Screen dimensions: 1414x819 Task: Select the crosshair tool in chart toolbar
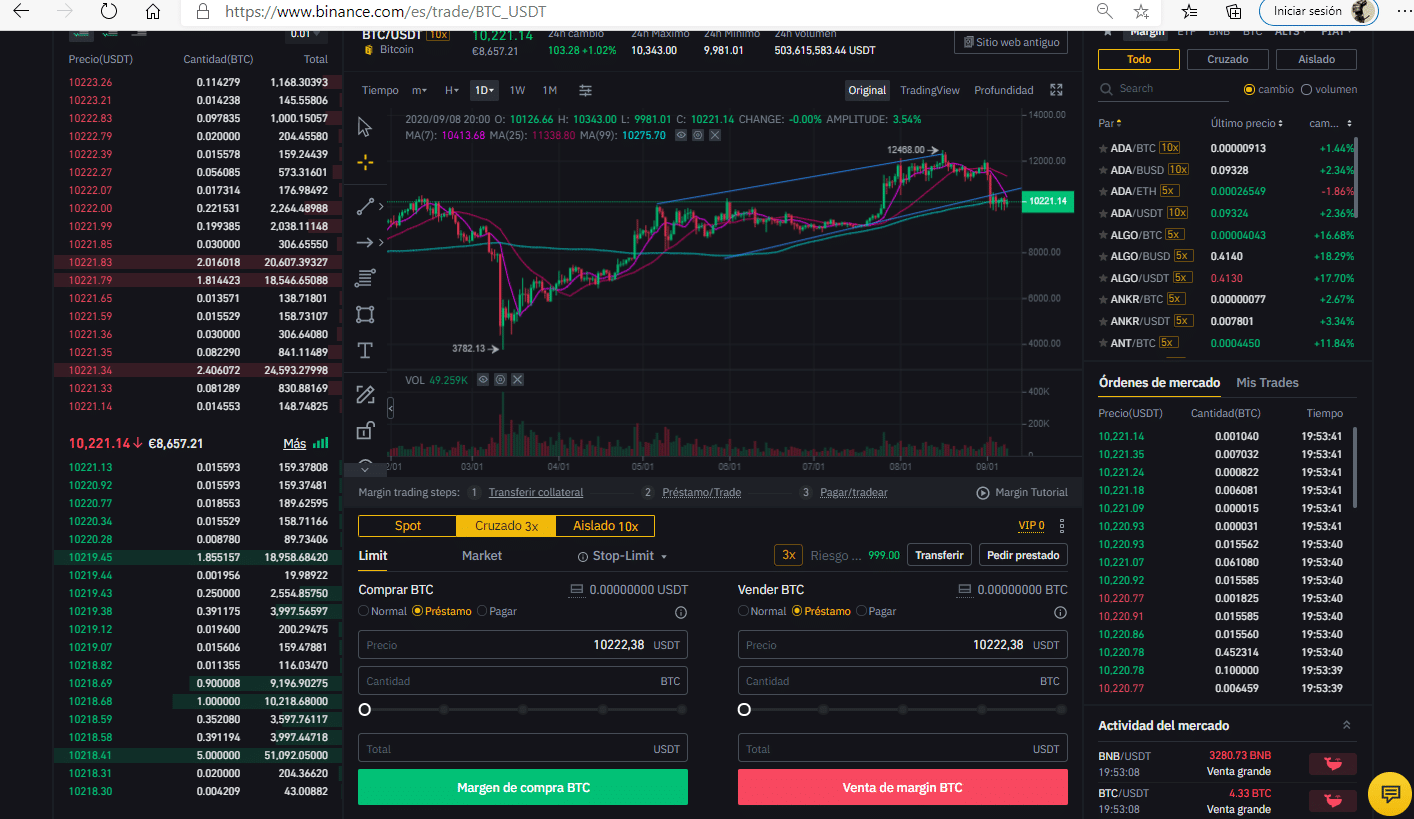coord(365,162)
